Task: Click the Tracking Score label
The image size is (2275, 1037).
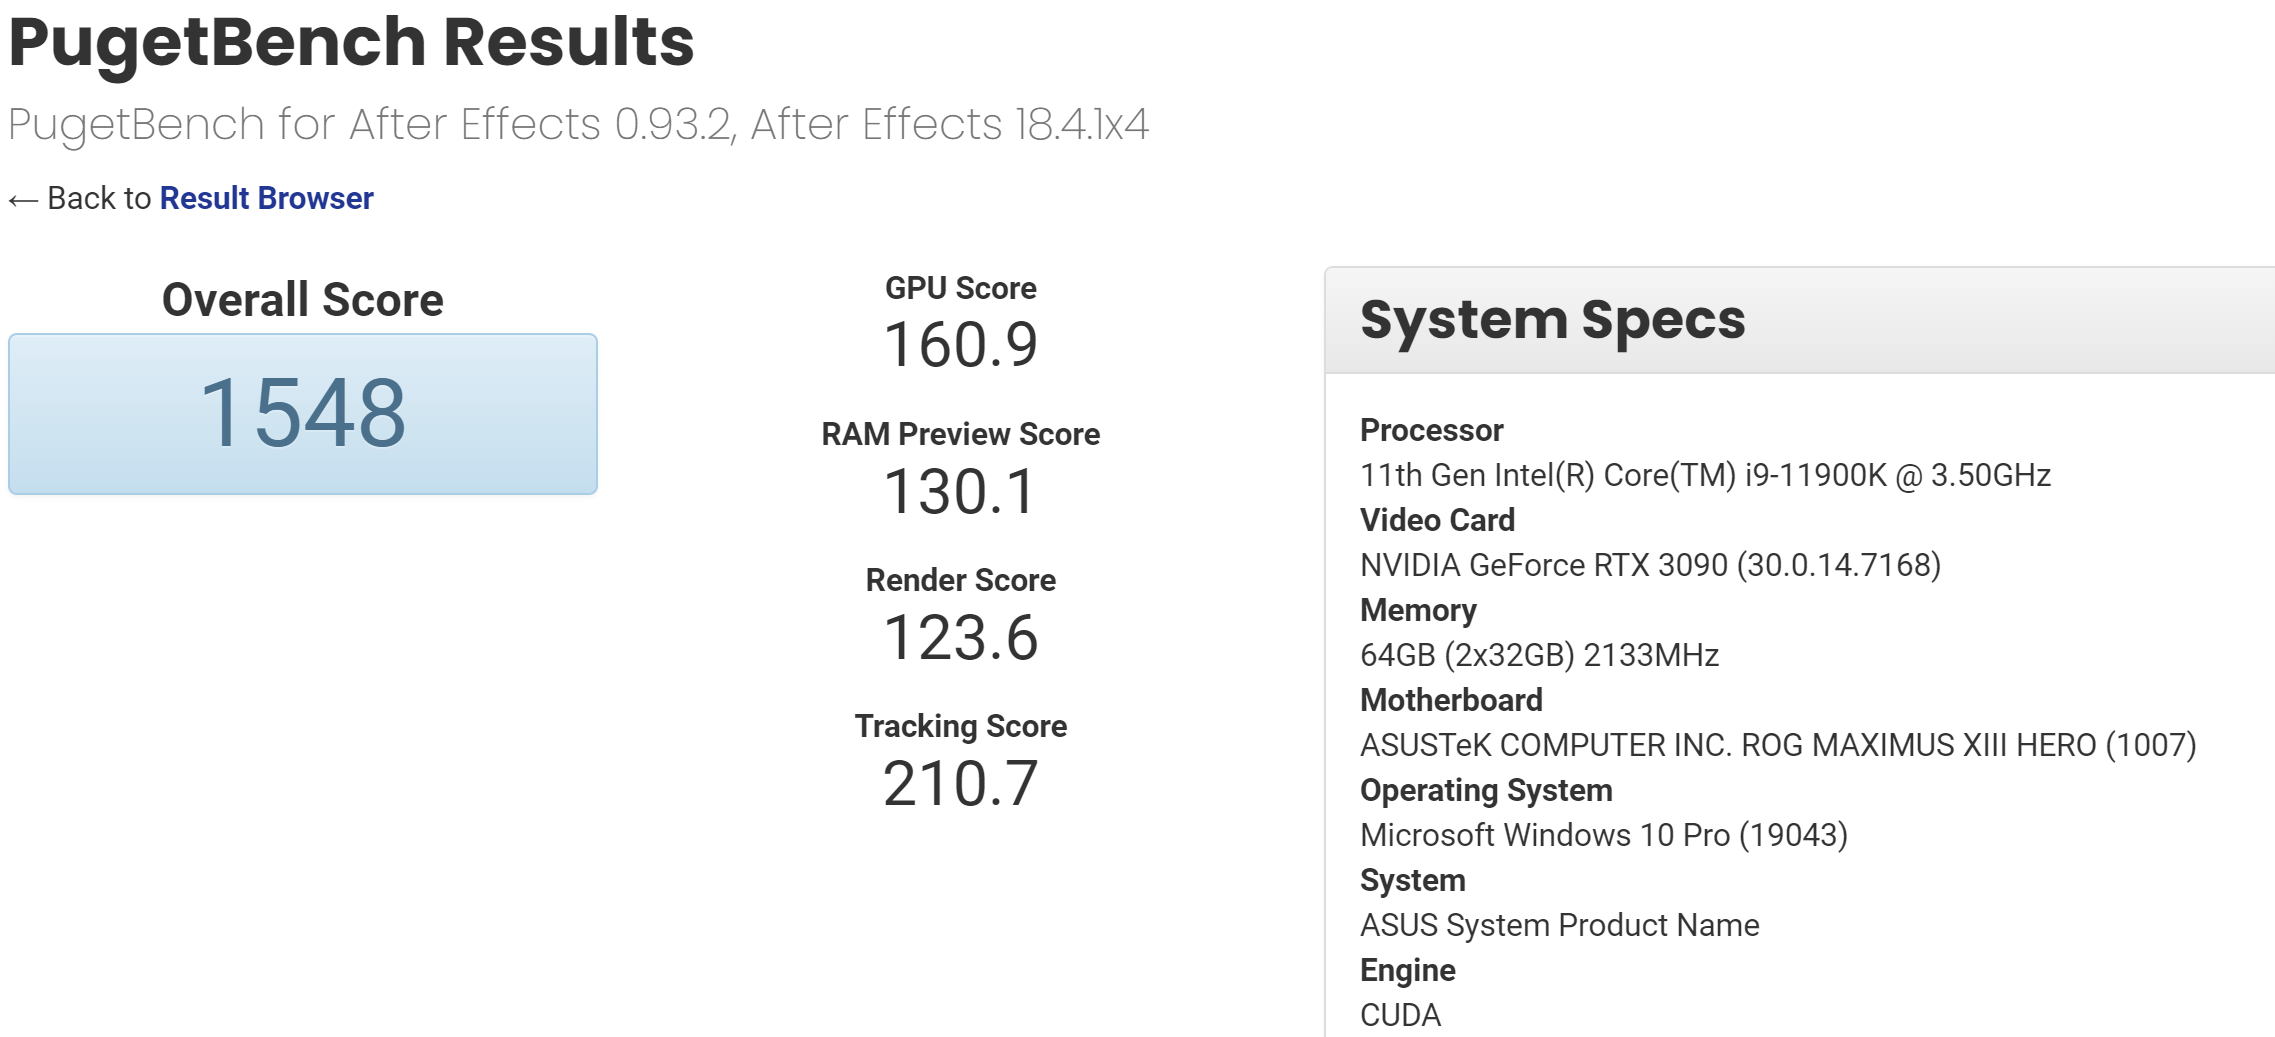Action: tap(960, 726)
